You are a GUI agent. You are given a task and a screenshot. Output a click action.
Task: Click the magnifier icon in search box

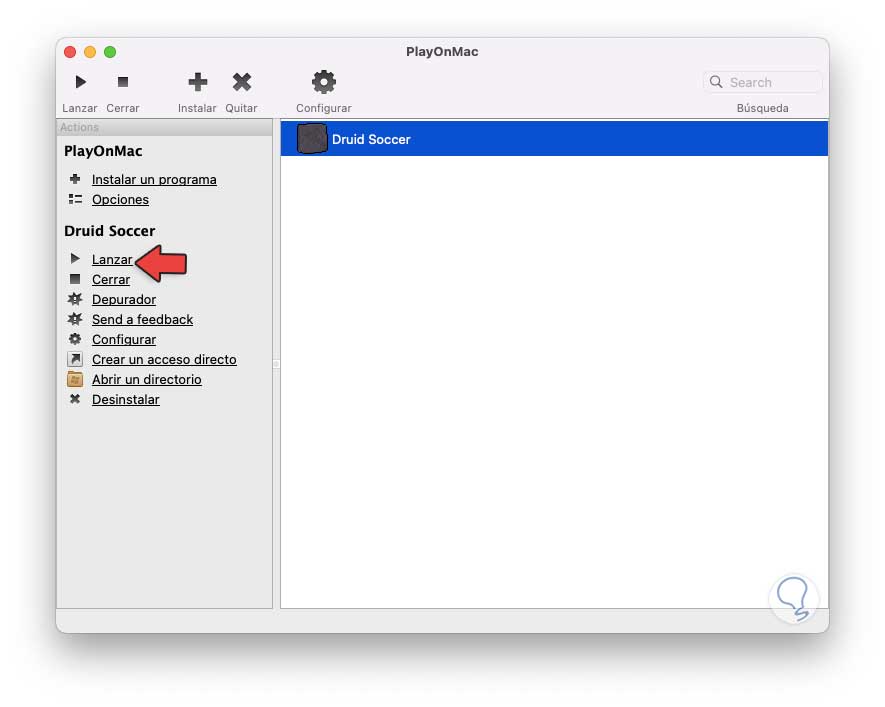click(x=716, y=82)
